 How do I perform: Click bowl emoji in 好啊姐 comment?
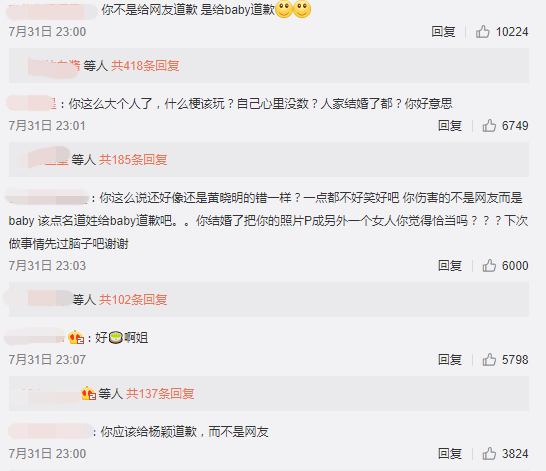tap(116, 337)
